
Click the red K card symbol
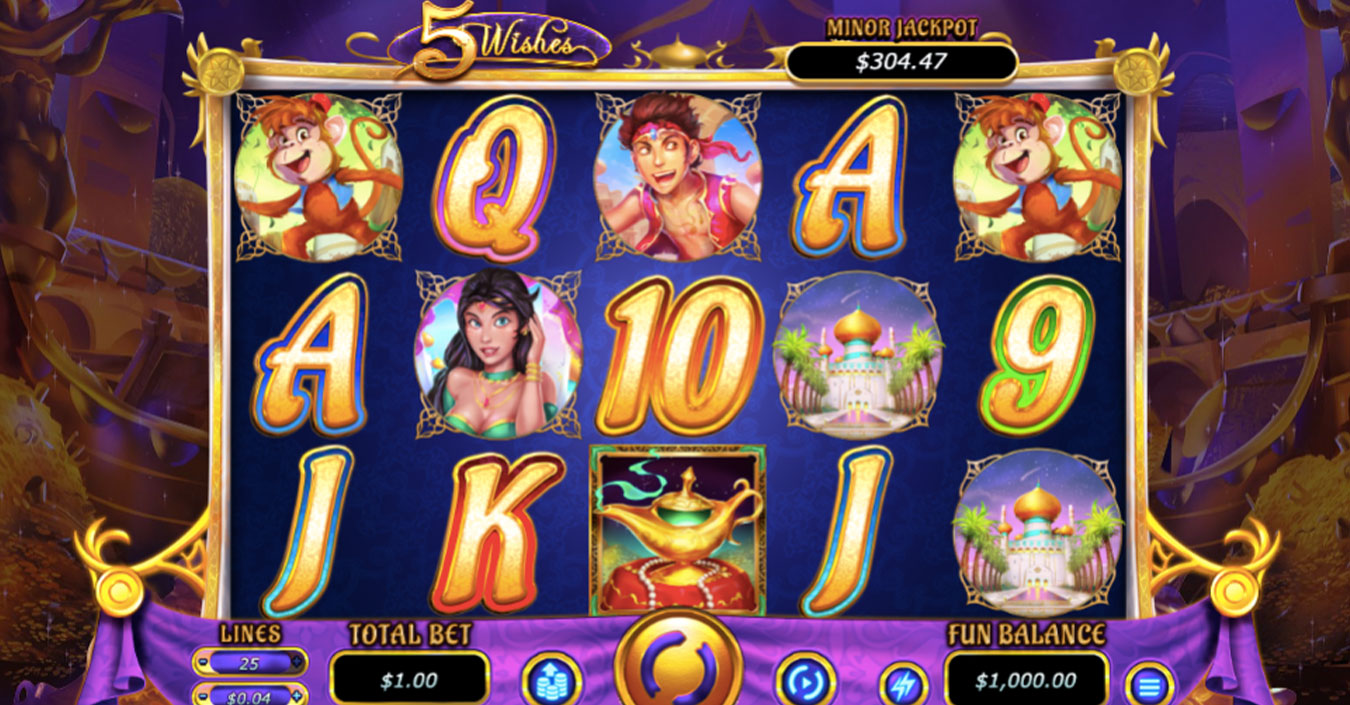498,532
